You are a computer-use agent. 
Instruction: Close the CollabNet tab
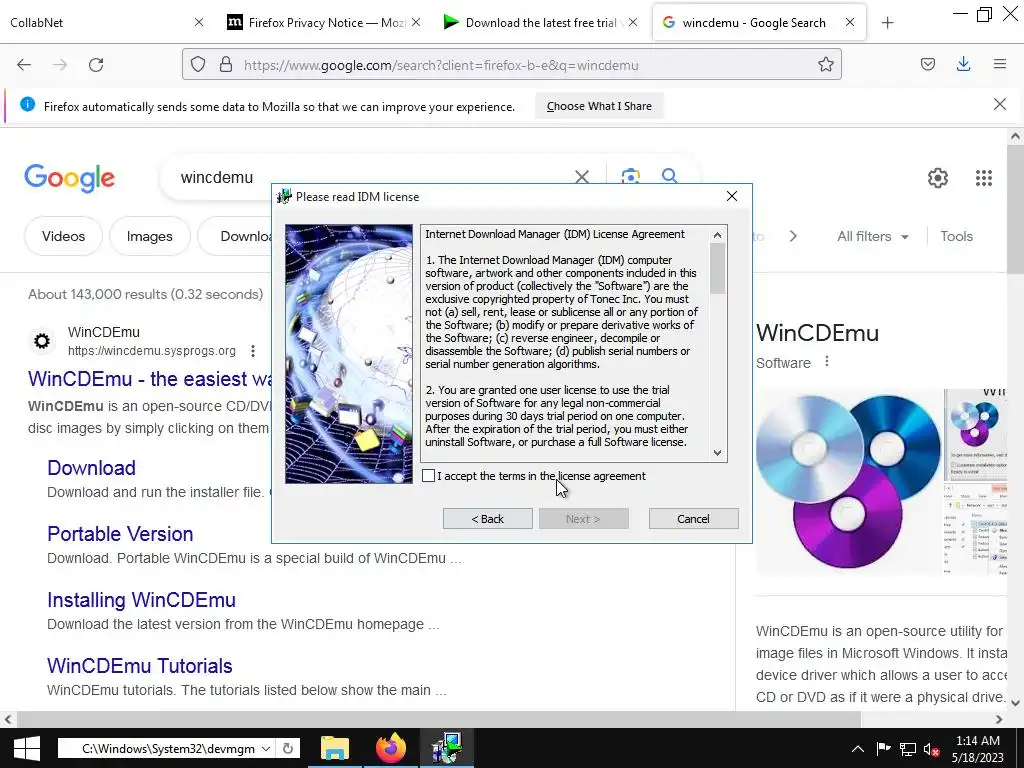coord(199,23)
